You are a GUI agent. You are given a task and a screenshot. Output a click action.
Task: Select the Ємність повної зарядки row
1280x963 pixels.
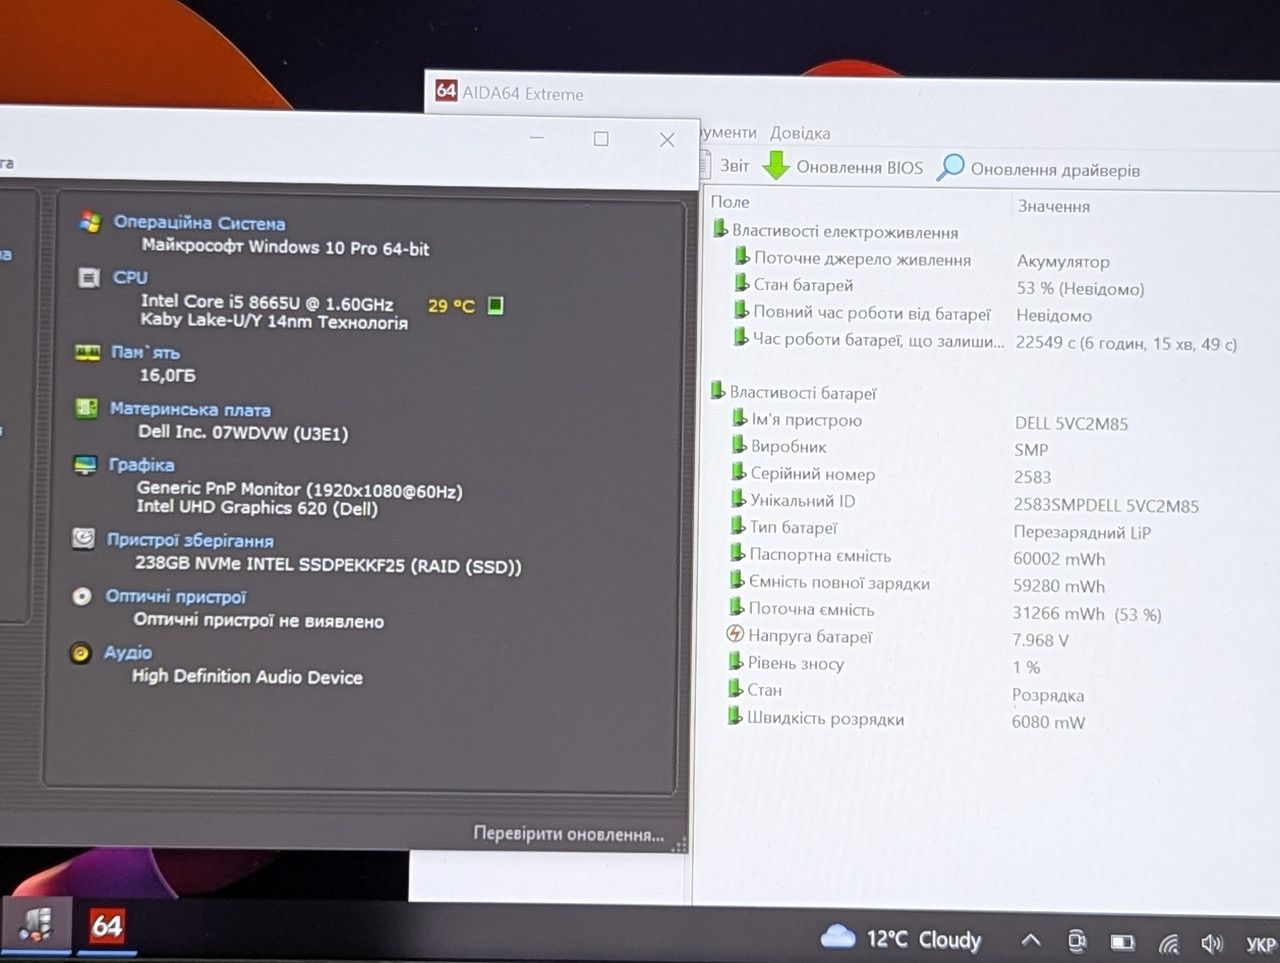click(839, 583)
